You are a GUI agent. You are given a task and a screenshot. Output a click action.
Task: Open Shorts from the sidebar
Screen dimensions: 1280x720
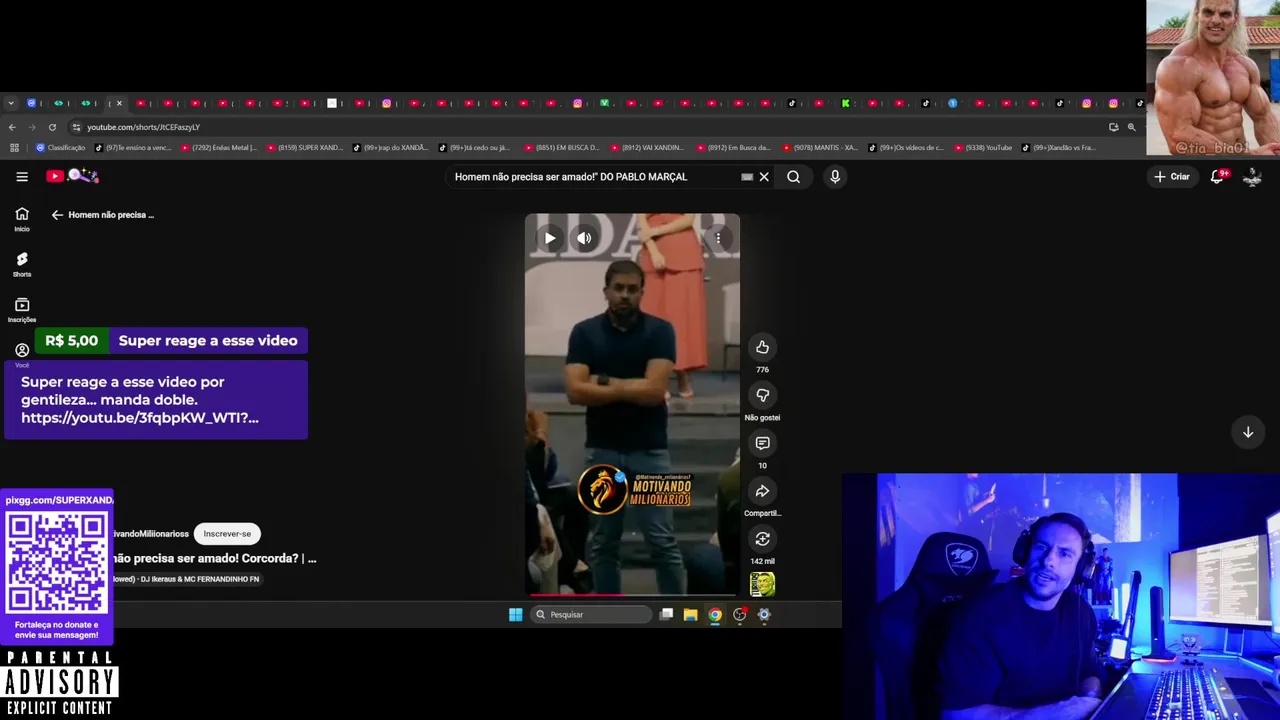[22, 264]
